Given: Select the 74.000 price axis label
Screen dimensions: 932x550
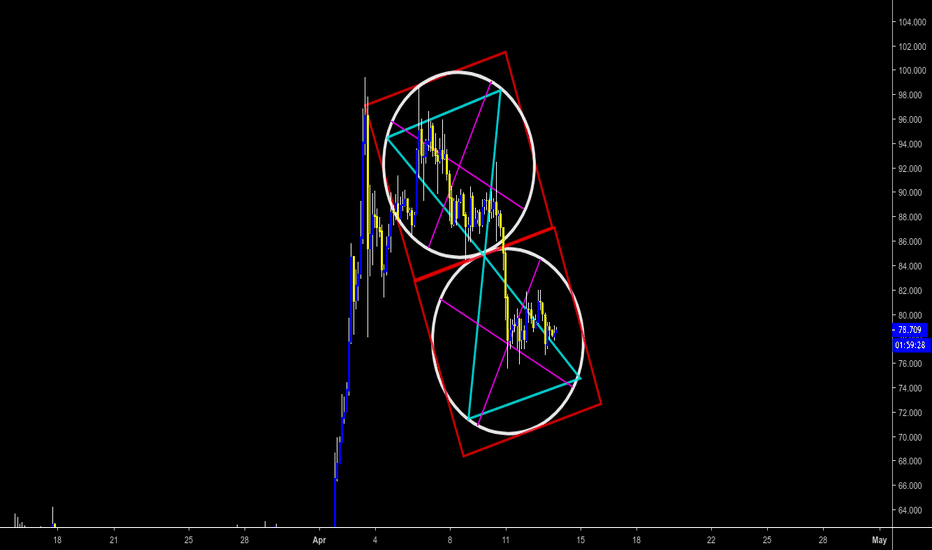Looking at the screenshot, I should click(x=912, y=388).
